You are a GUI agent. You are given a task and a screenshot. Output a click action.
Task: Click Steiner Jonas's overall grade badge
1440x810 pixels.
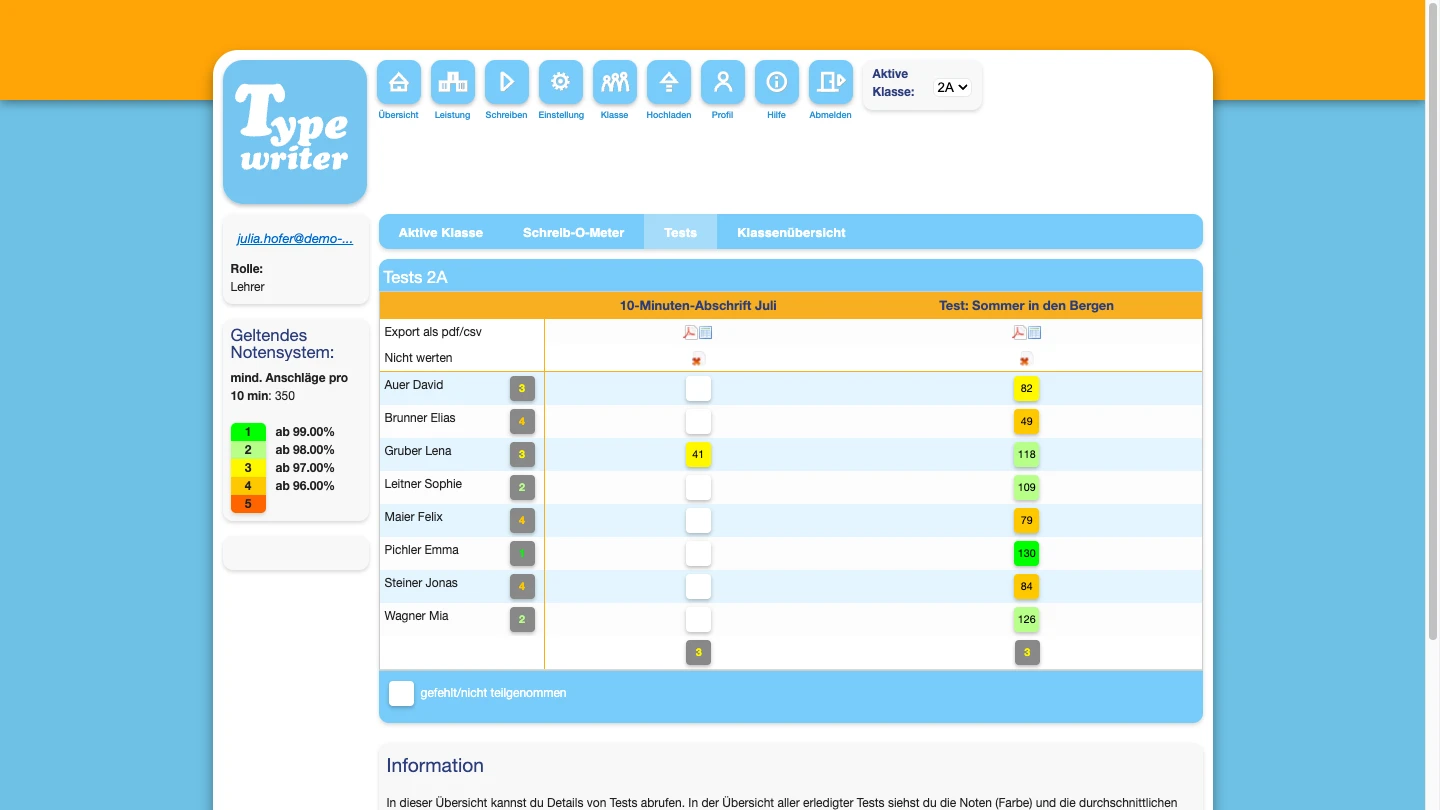[x=522, y=586]
